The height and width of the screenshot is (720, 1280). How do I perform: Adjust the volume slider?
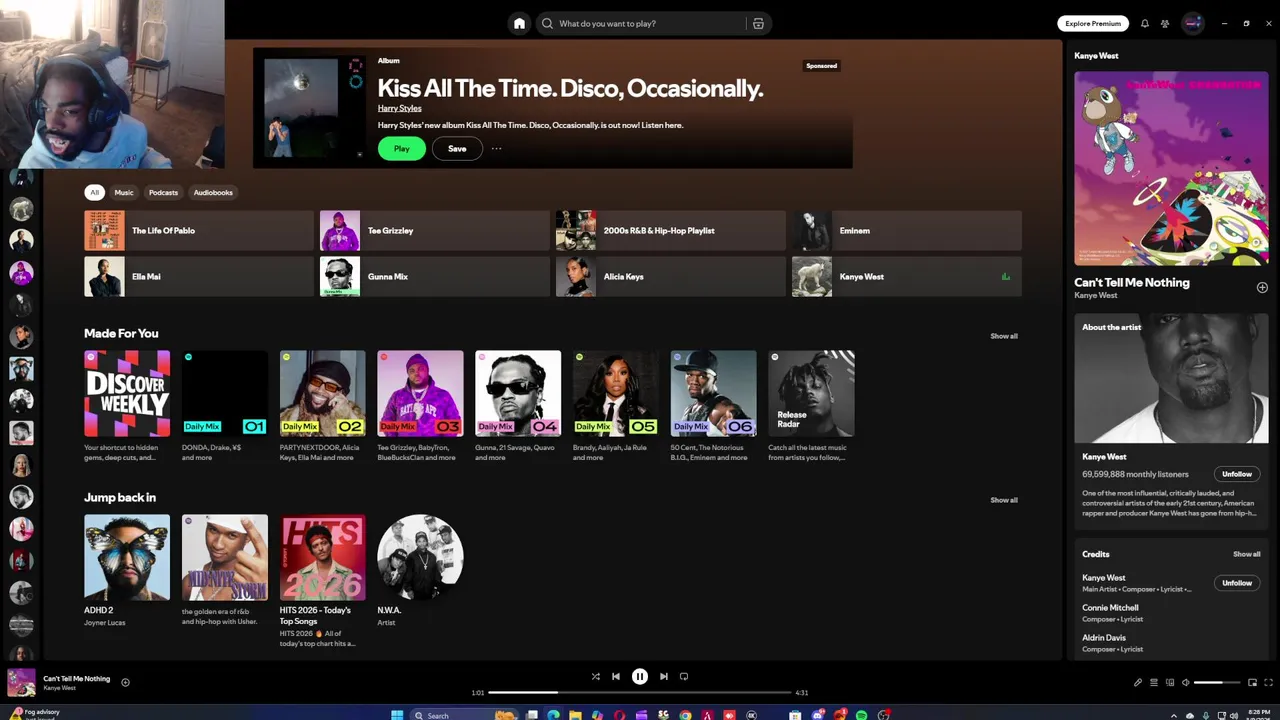(1215, 682)
